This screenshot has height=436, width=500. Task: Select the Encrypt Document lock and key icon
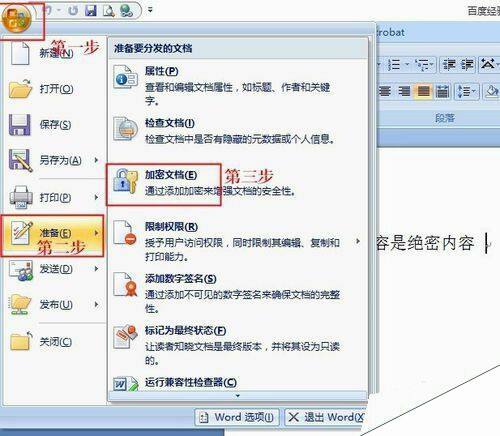coord(125,181)
